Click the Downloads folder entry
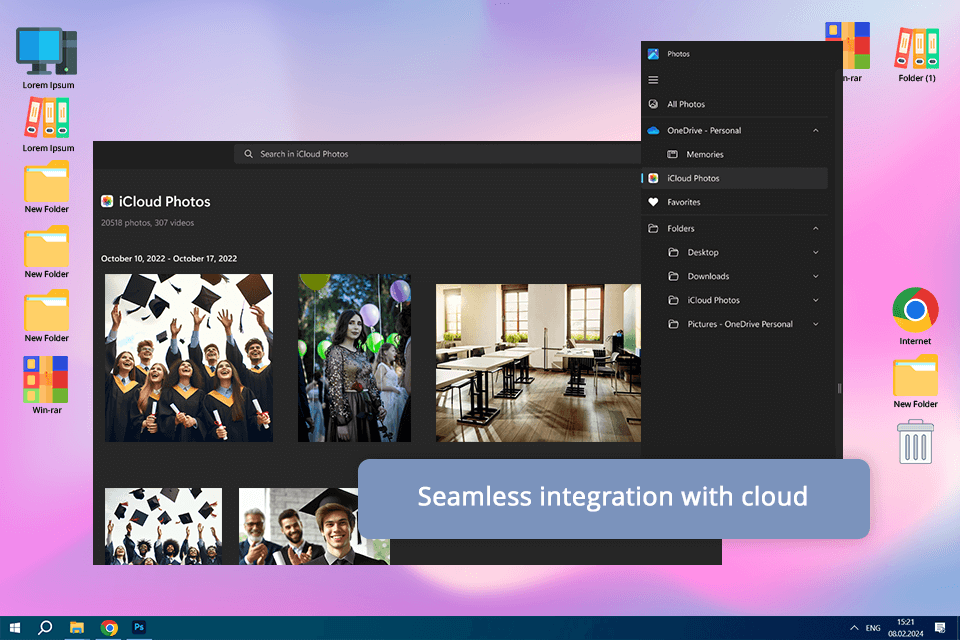960x640 pixels. pyautogui.click(x=708, y=276)
